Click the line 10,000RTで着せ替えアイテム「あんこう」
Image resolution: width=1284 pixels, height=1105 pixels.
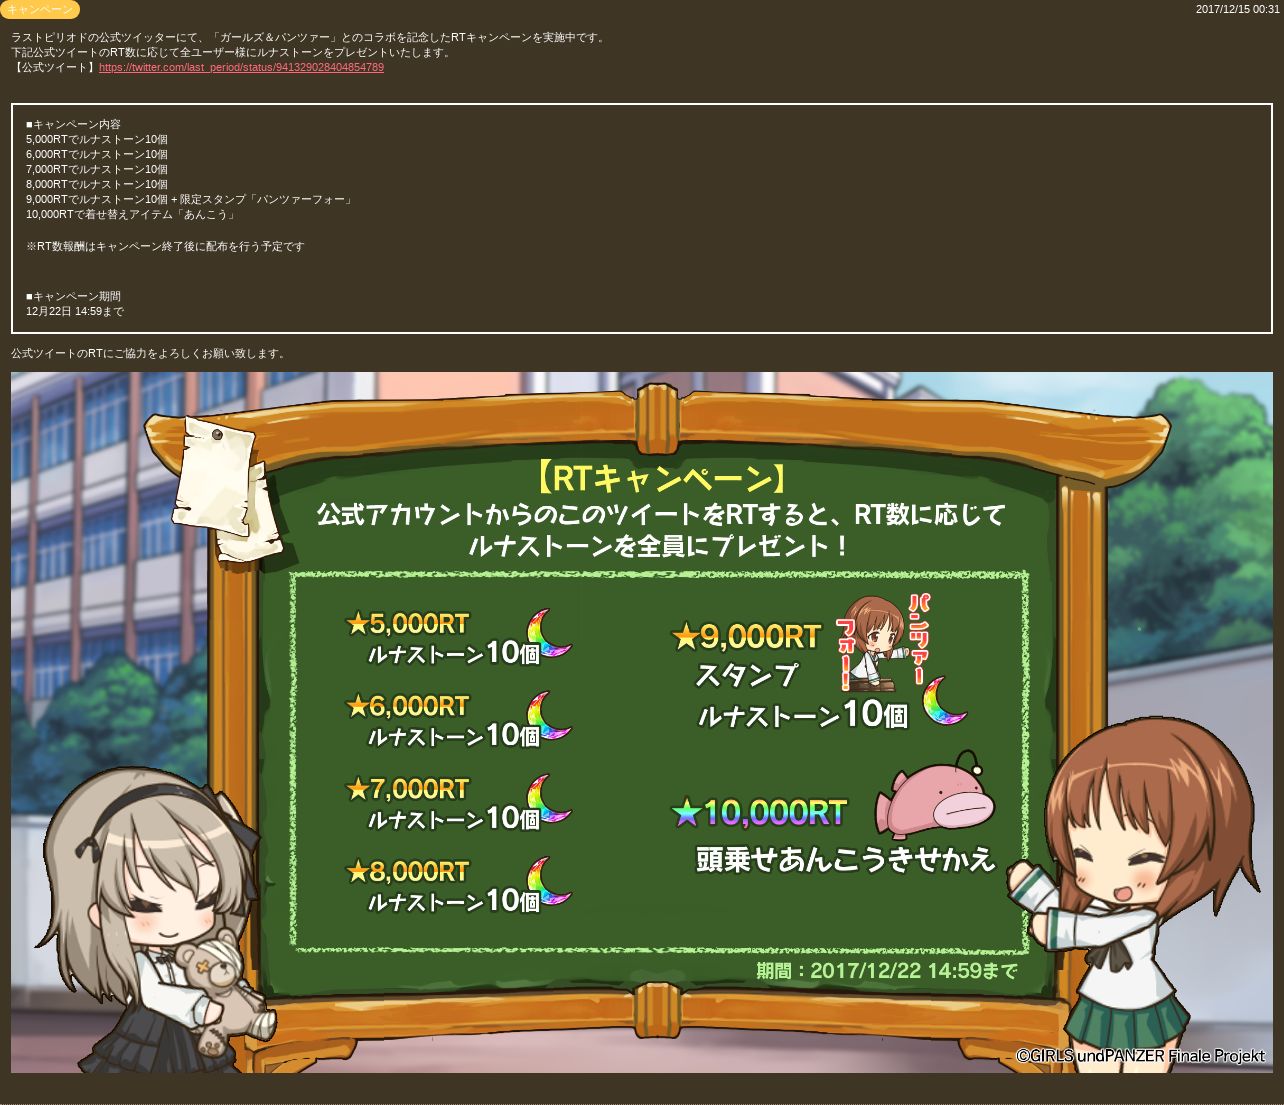click(x=131, y=214)
